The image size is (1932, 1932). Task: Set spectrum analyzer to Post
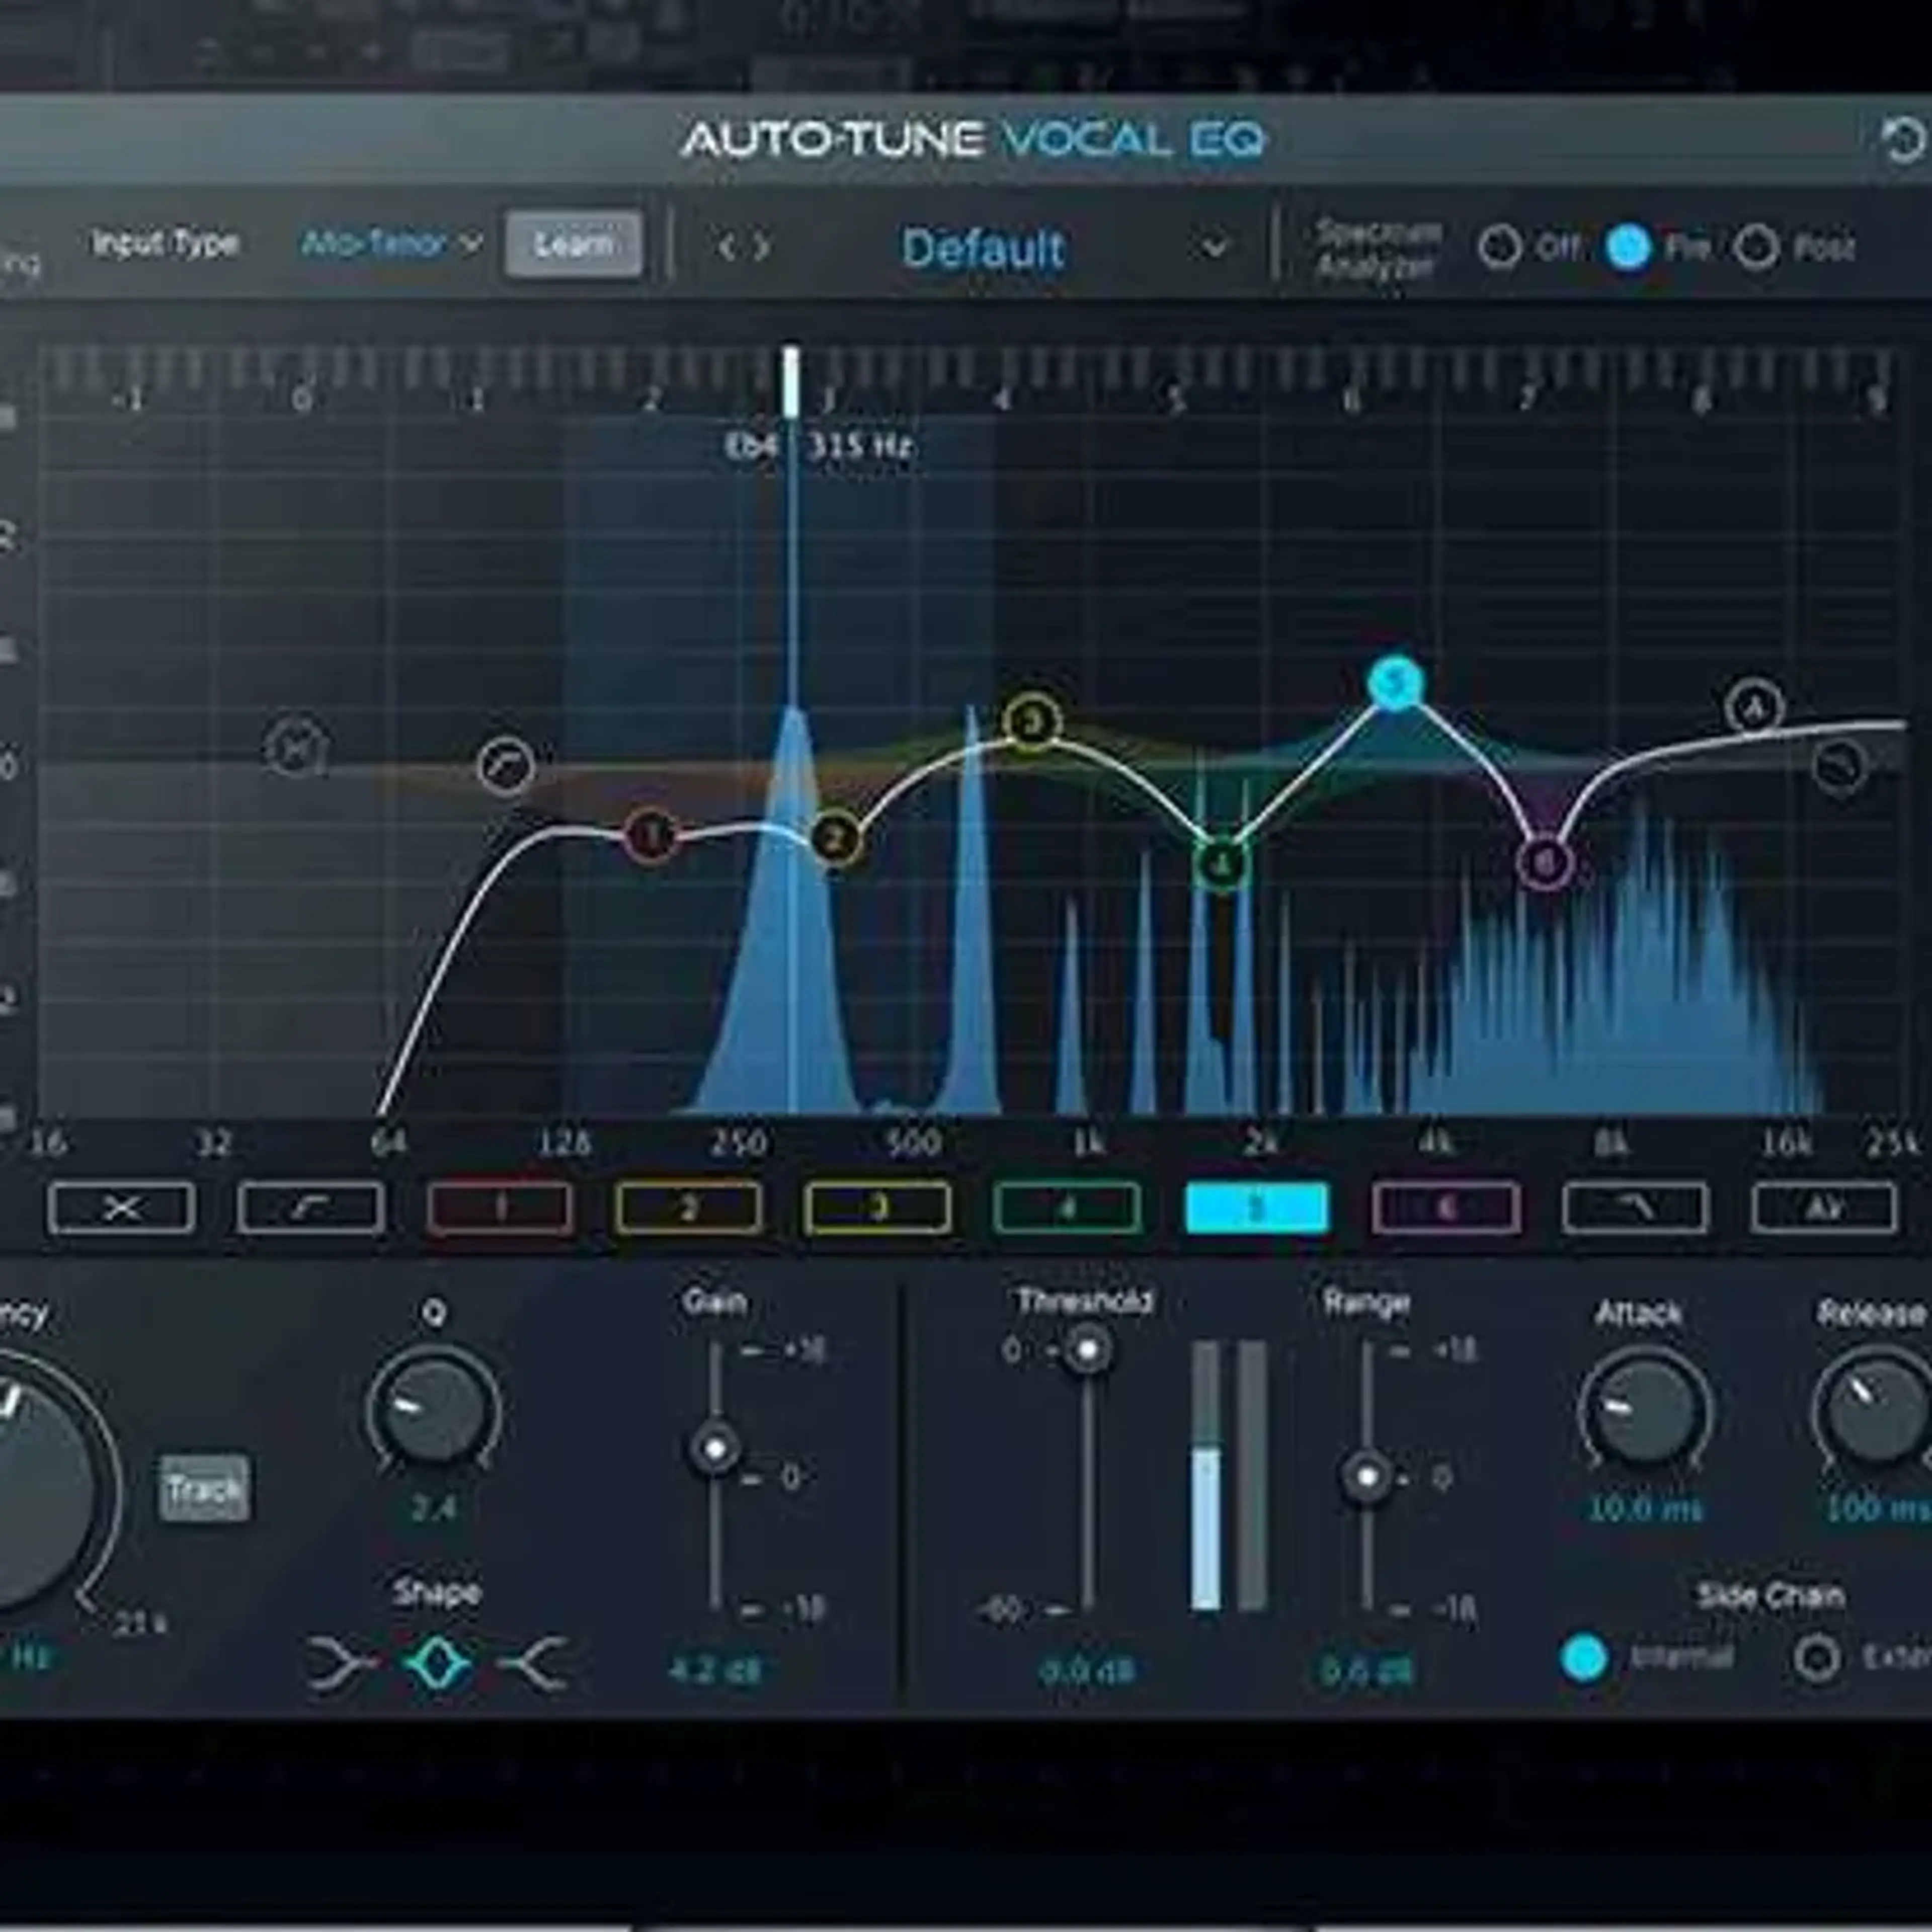pos(1756,247)
